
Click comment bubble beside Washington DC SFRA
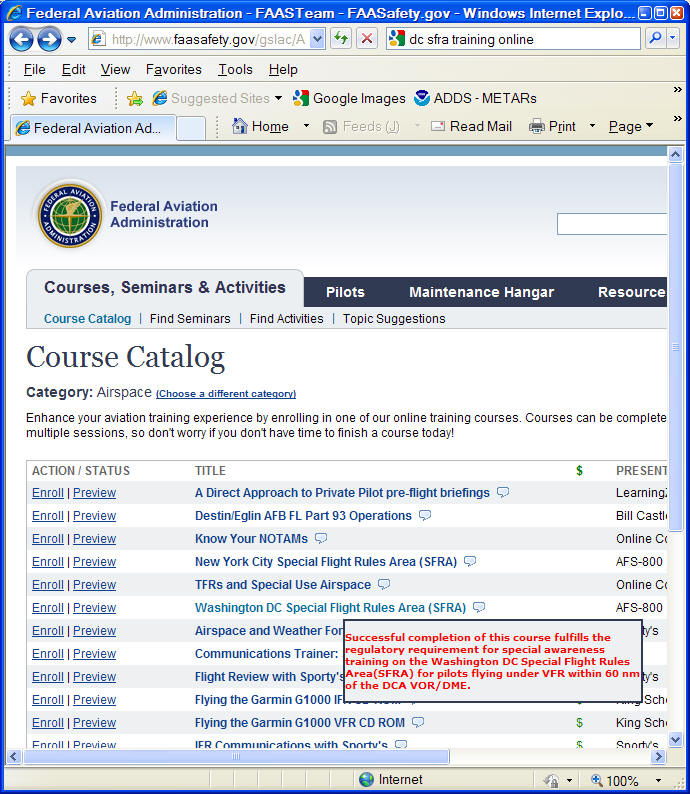pos(479,607)
